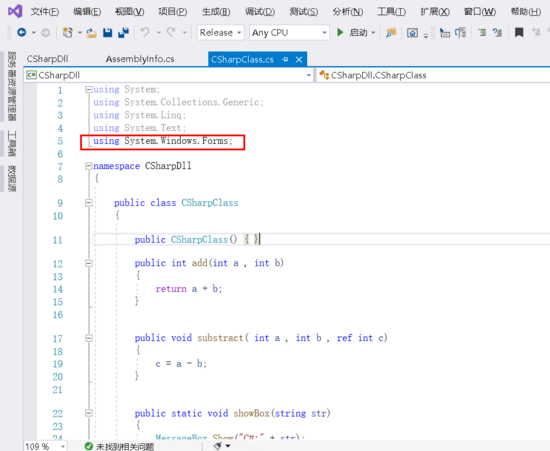Click the open file folder icon

click(x=91, y=33)
